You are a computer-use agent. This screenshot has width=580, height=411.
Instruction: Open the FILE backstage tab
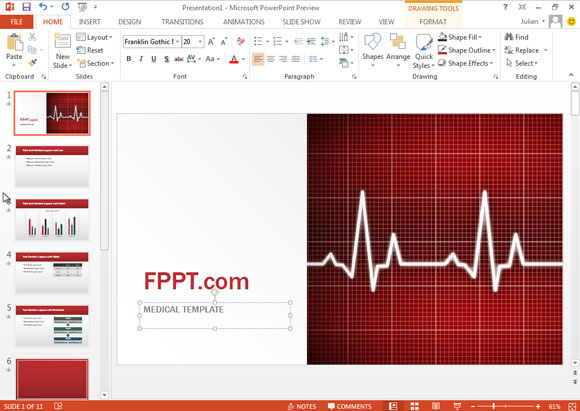pos(17,22)
